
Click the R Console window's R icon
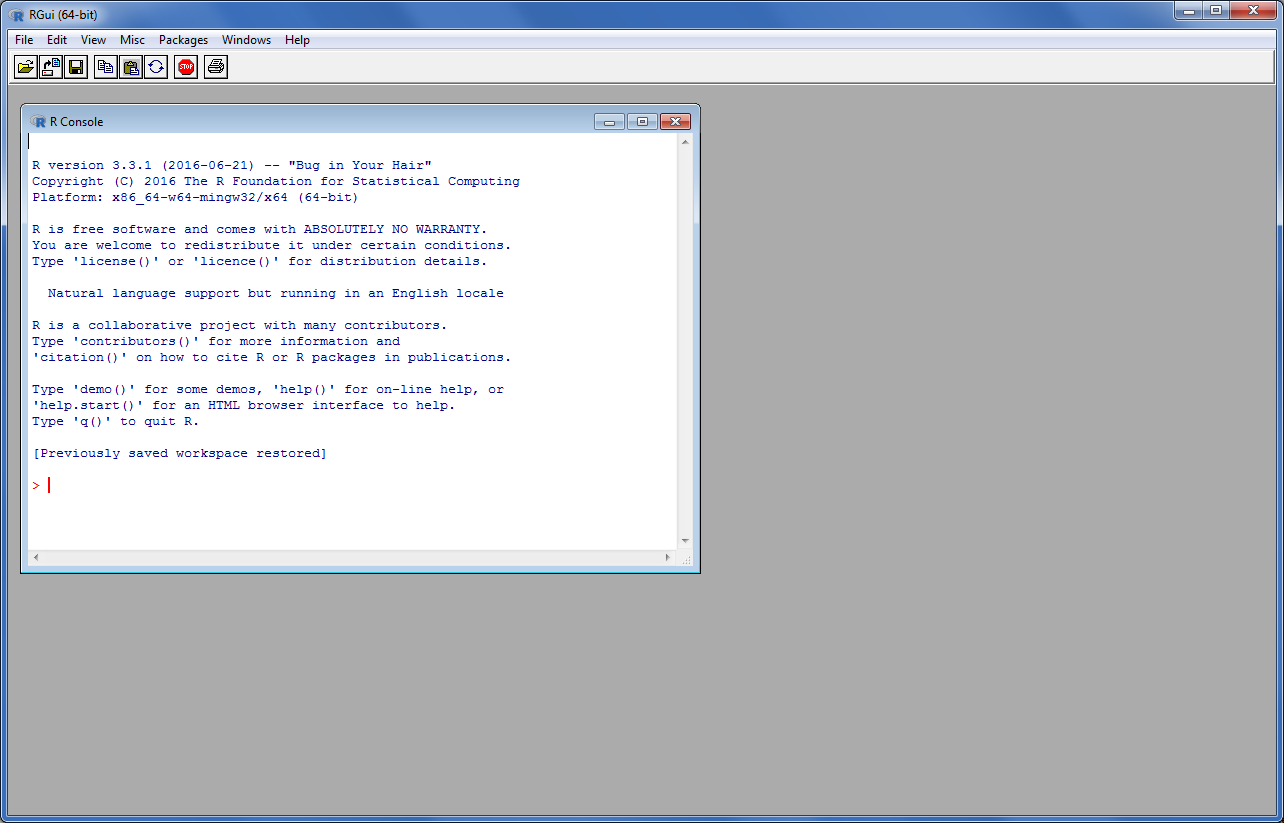[39, 122]
